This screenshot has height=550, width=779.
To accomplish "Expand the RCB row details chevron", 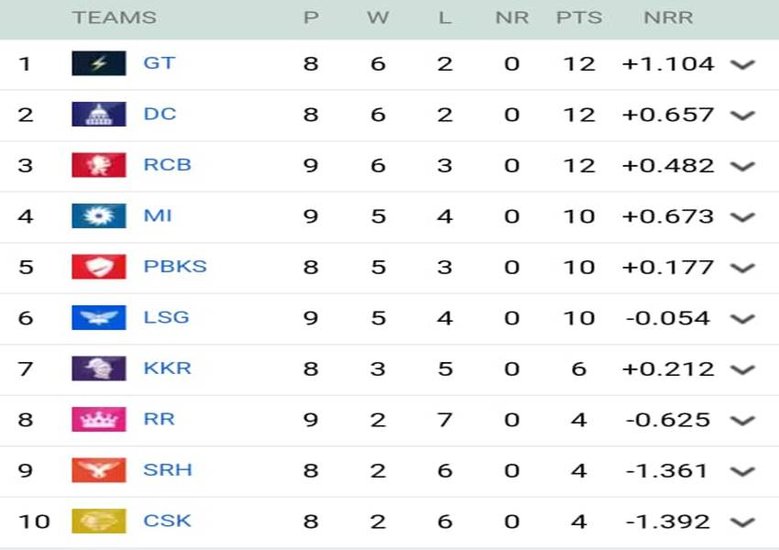I will click(x=743, y=166).
